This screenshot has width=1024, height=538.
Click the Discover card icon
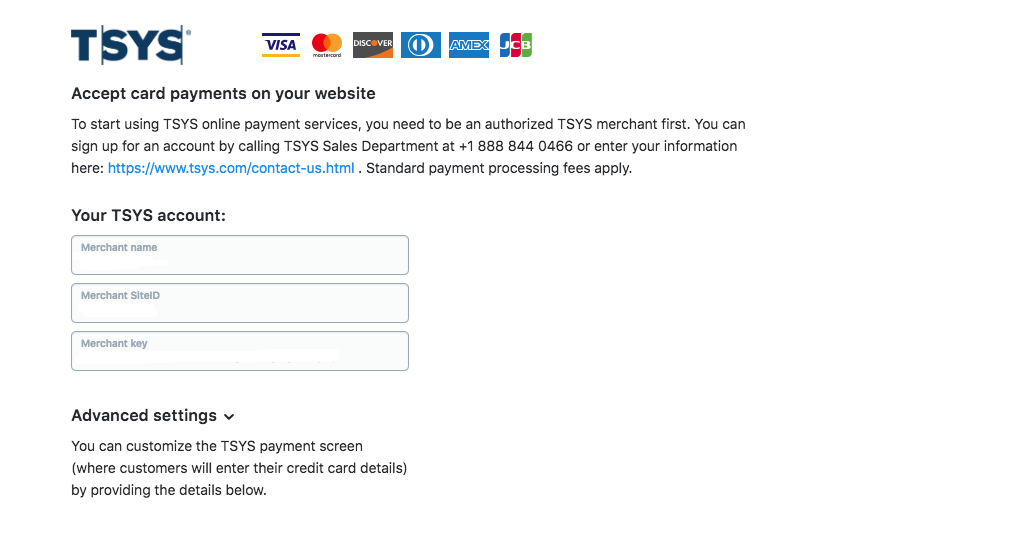pyautogui.click(x=373, y=45)
